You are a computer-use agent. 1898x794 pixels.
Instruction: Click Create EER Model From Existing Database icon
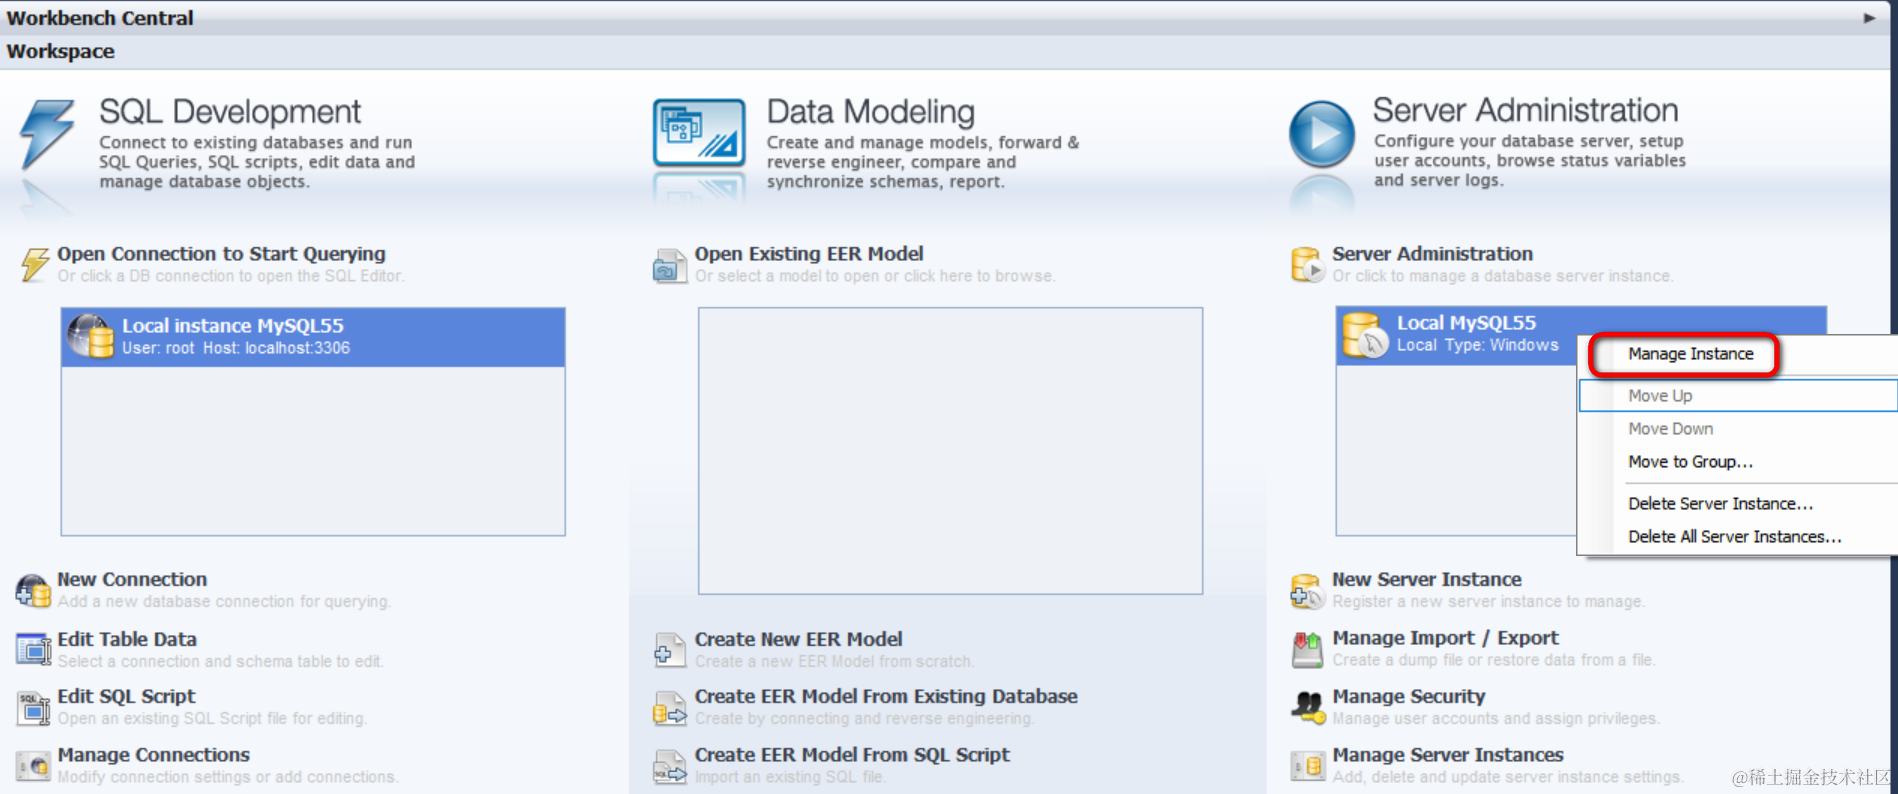(669, 708)
